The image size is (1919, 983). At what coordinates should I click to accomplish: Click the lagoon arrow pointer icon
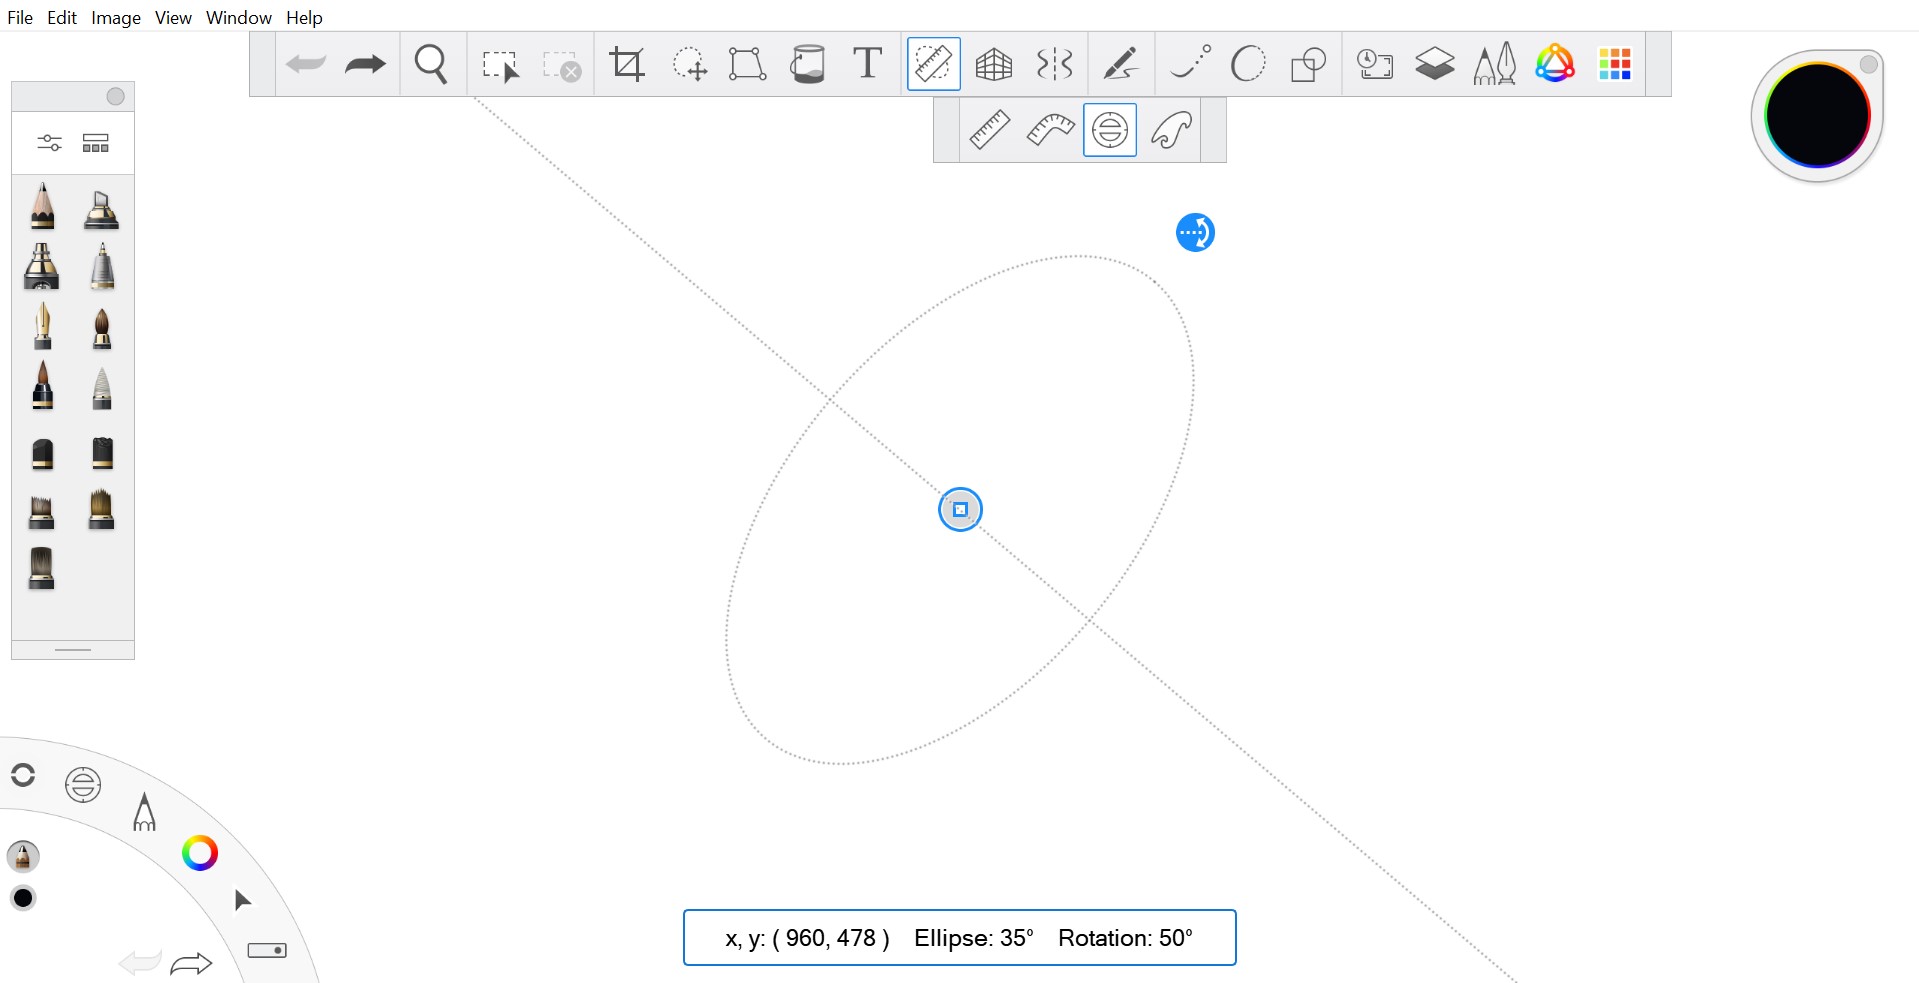tap(242, 901)
